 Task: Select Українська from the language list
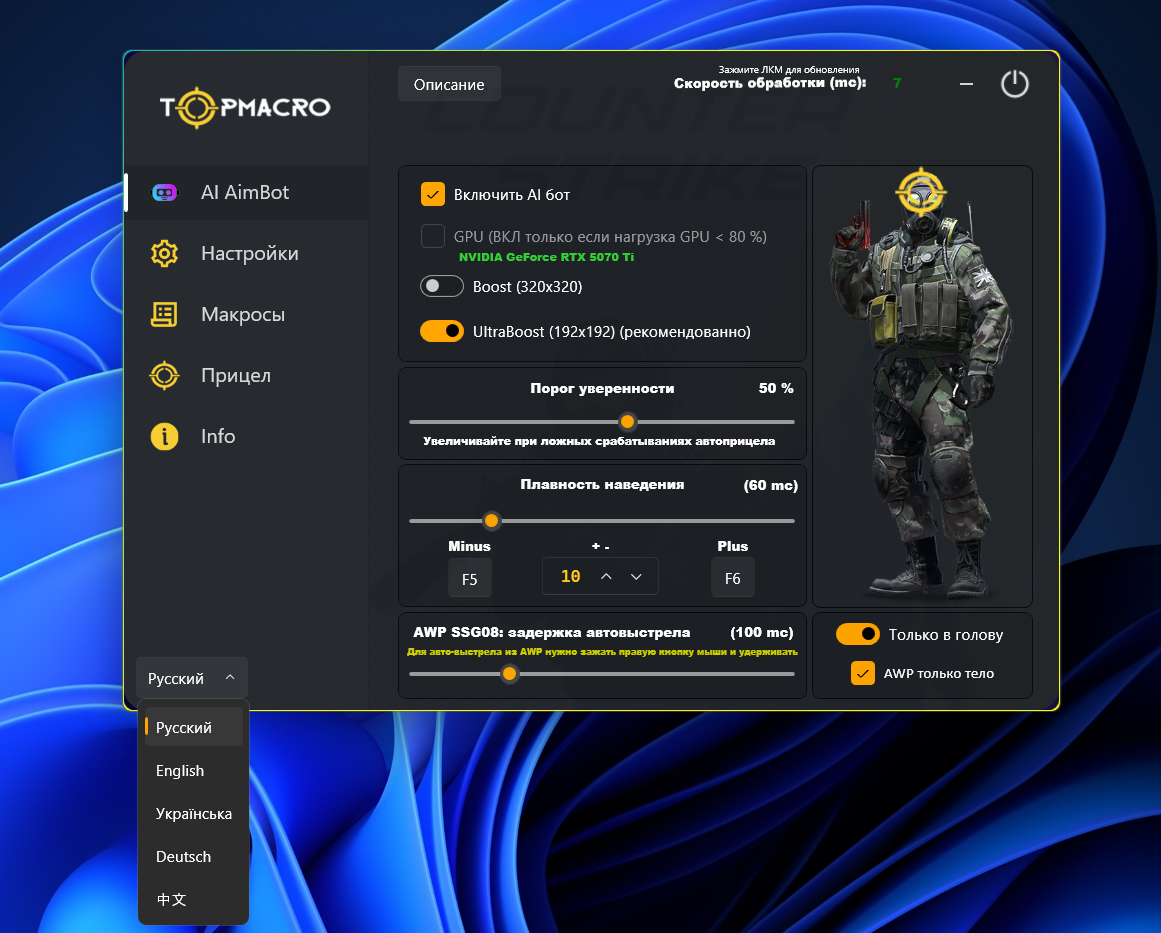click(194, 813)
